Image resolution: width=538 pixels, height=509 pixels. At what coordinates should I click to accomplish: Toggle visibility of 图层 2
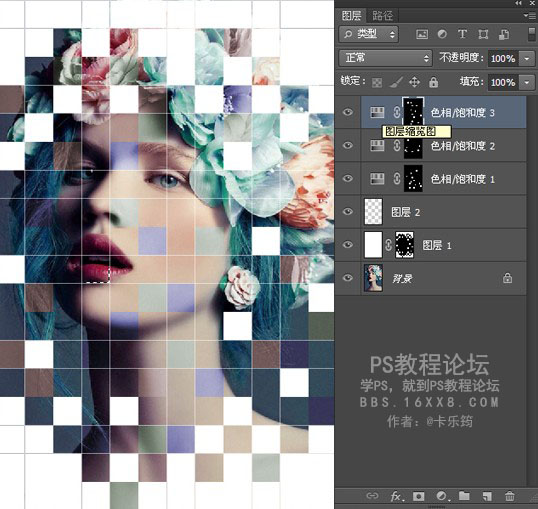tap(348, 211)
